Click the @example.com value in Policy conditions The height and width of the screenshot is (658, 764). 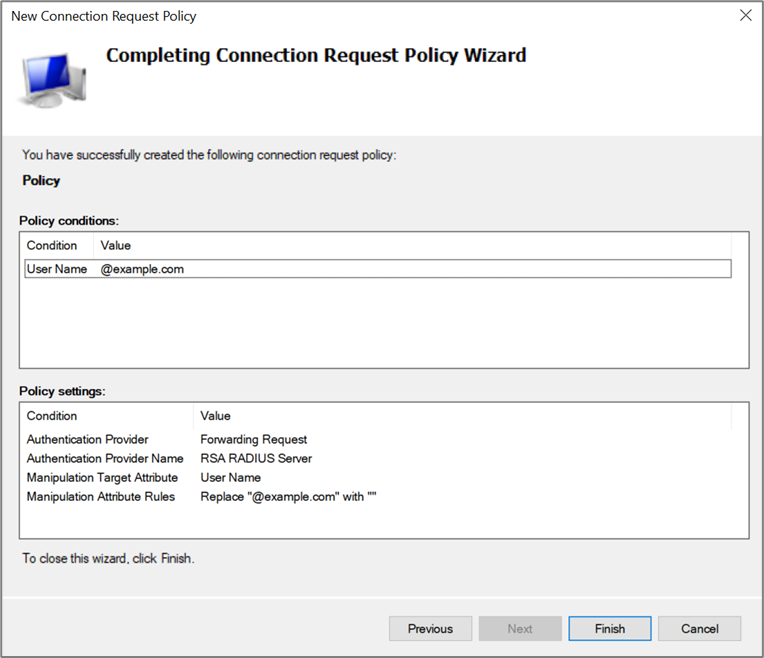click(x=142, y=269)
